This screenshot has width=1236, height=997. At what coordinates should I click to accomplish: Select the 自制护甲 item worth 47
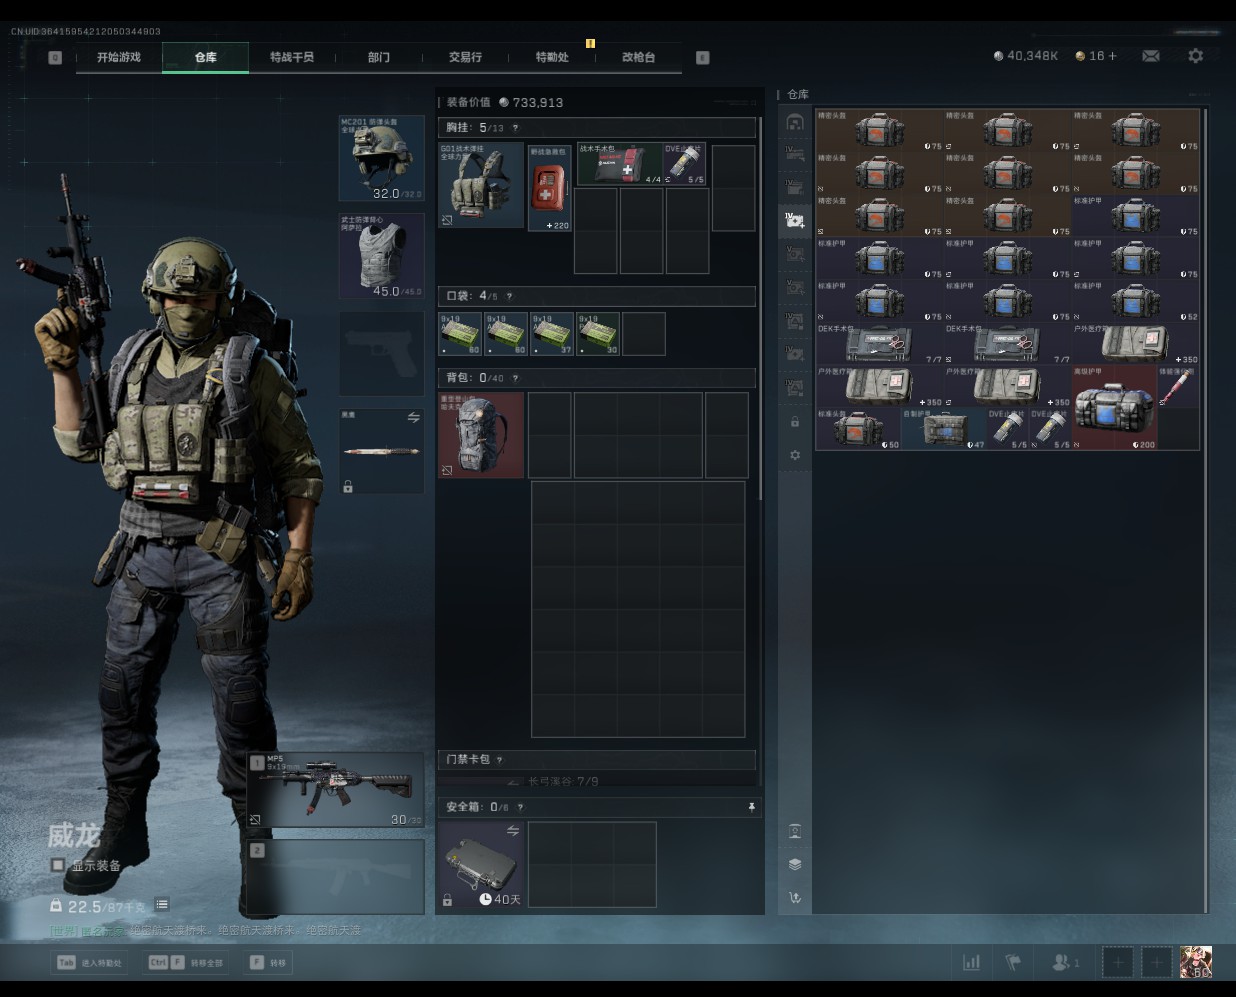coord(943,428)
